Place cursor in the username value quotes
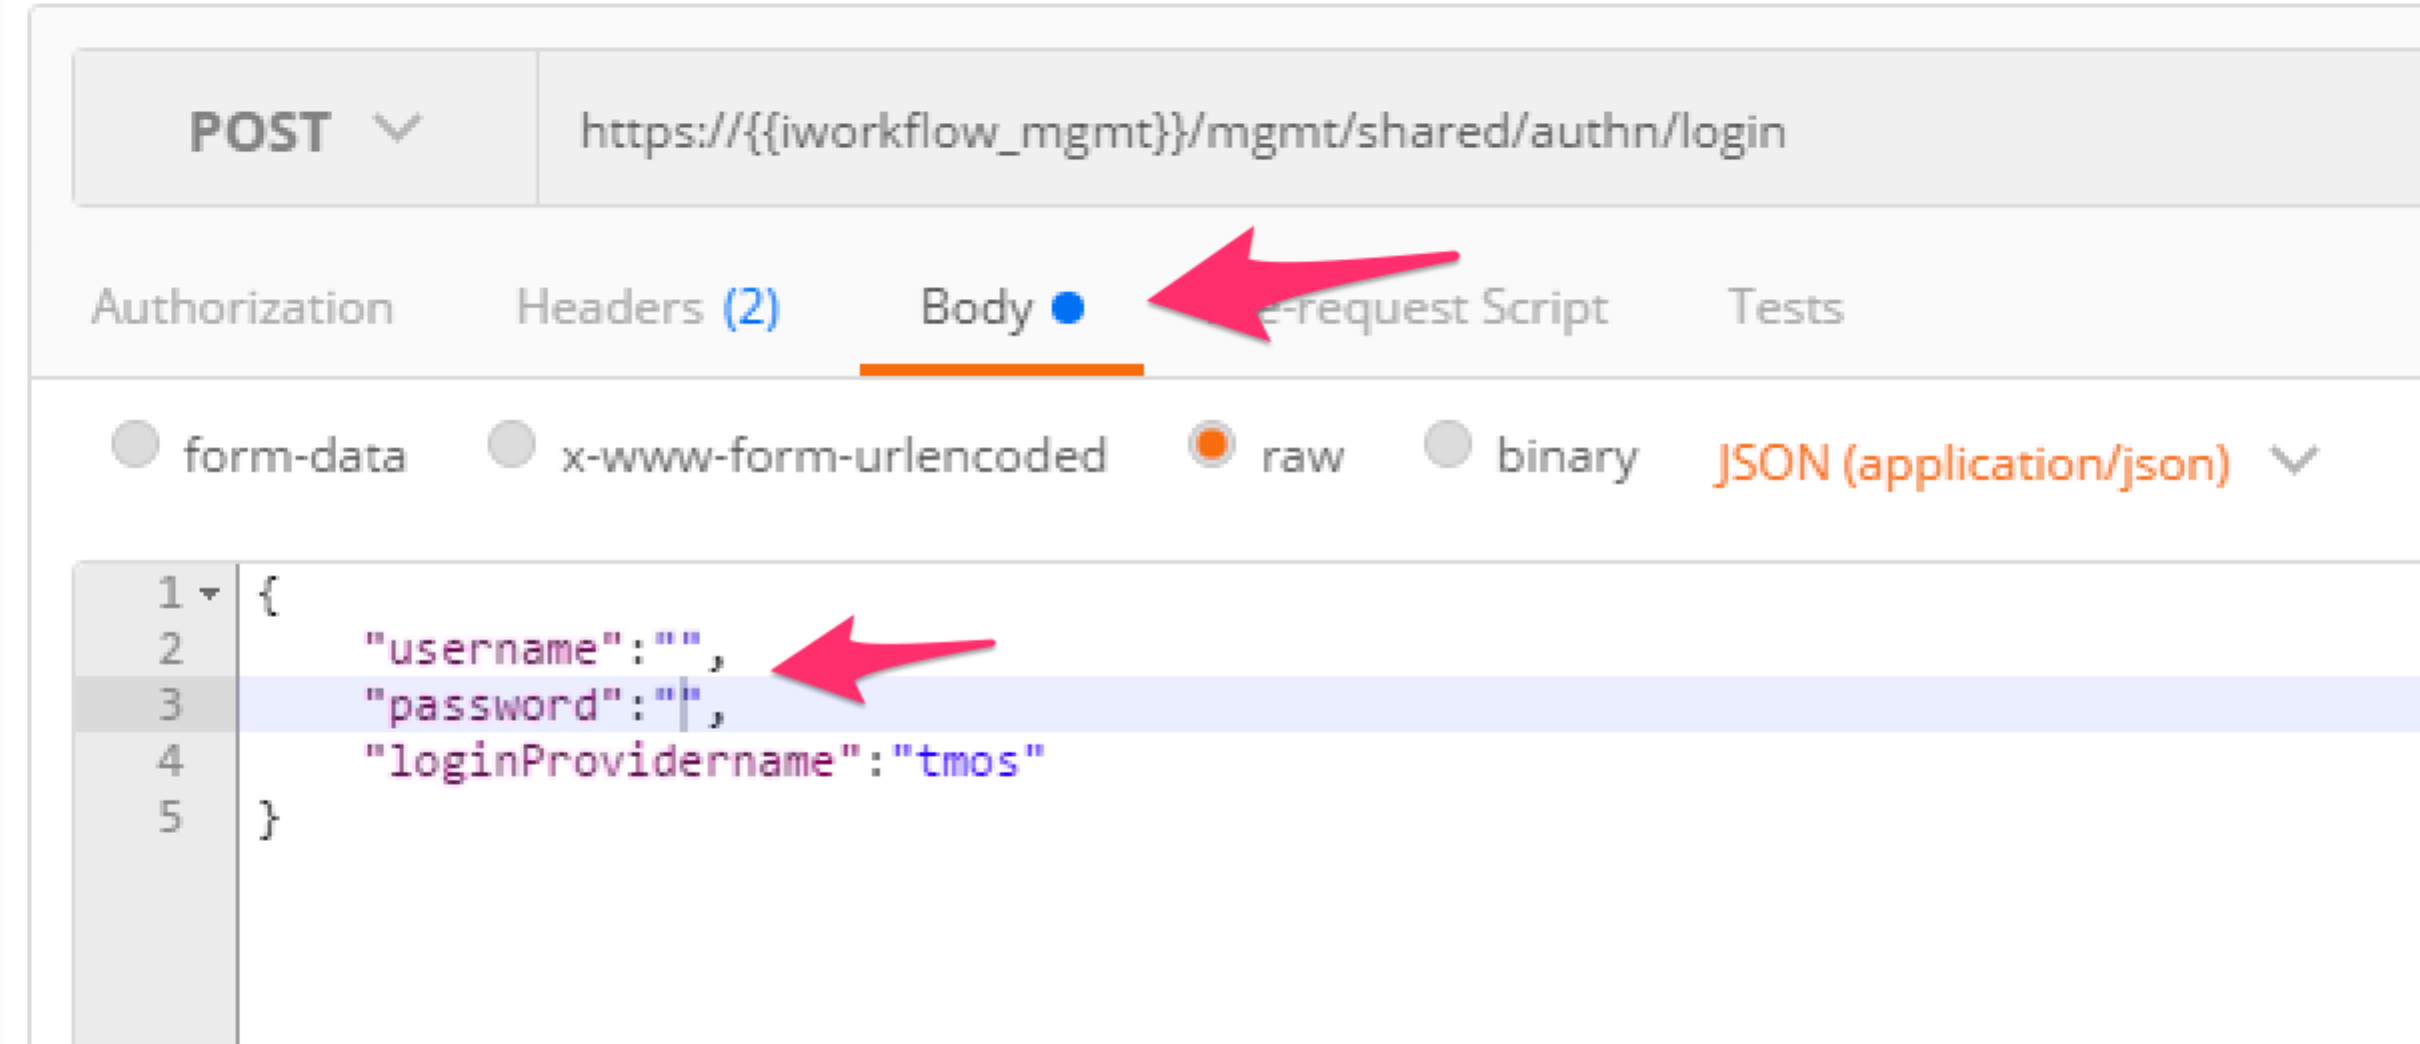This screenshot has width=2420, height=1044. click(x=678, y=649)
